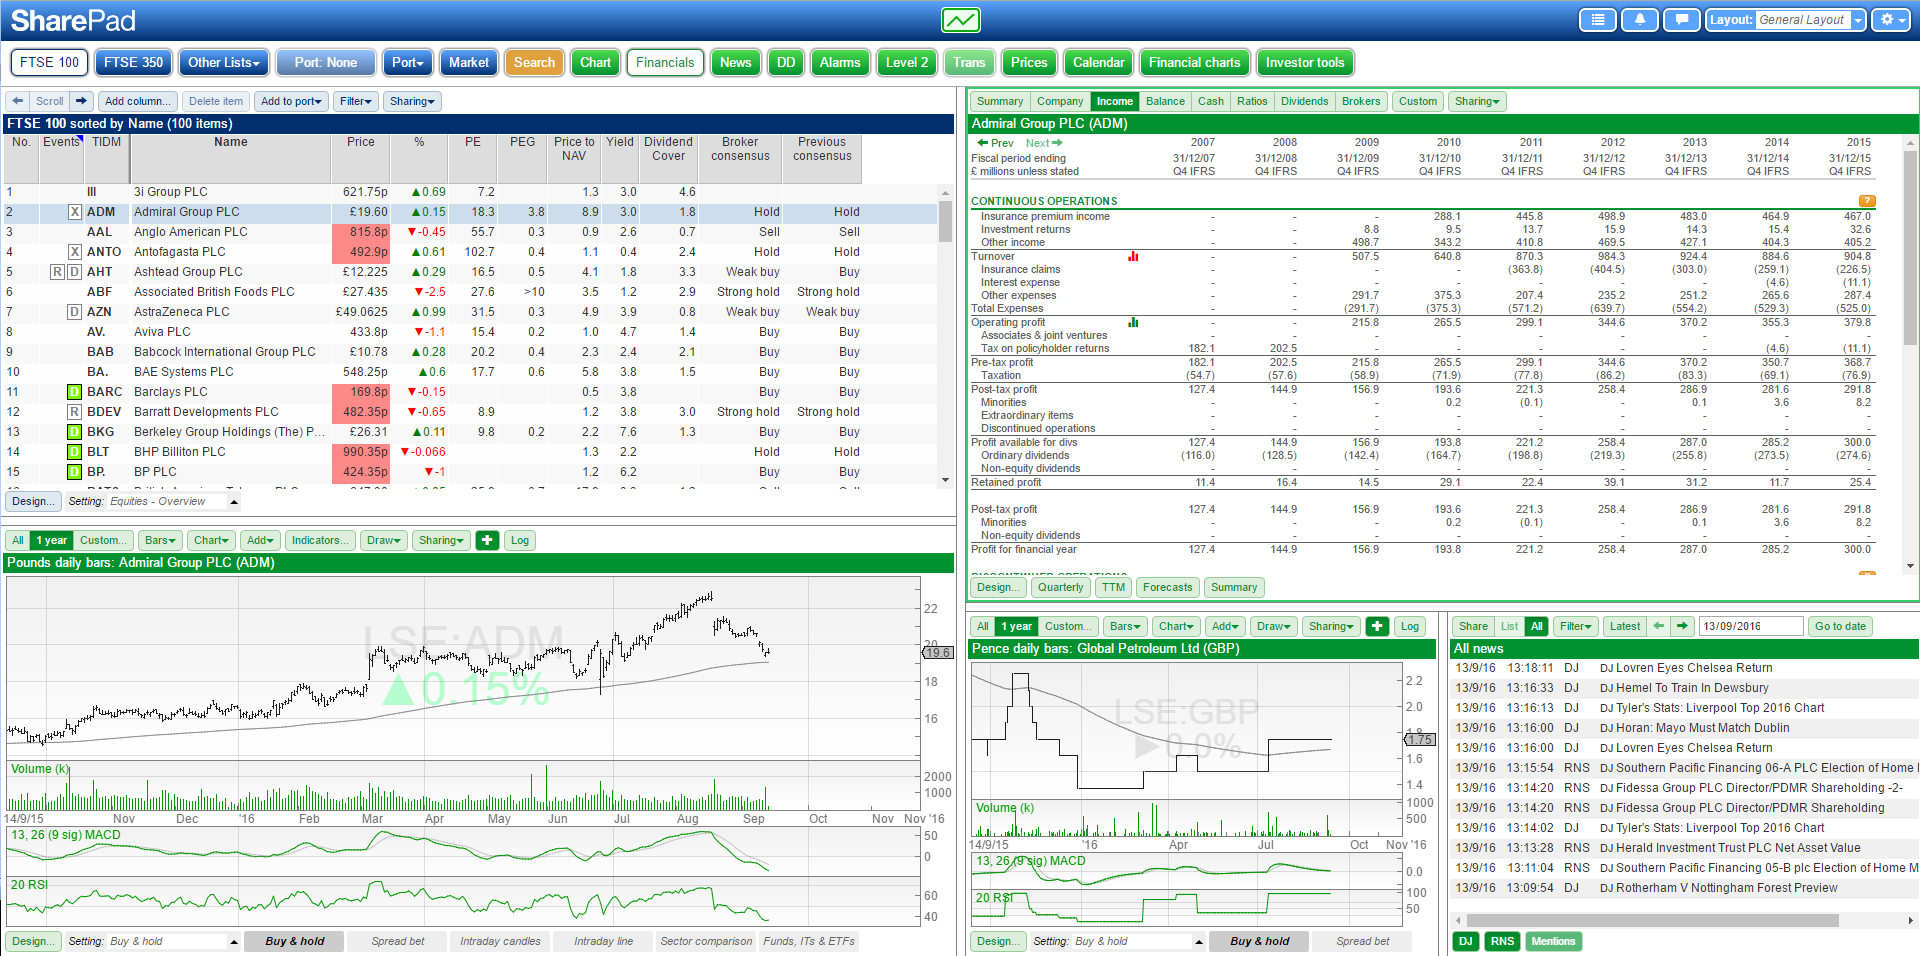Click the green D marker for Barclays
Viewport: 1920px width, 956px height.
point(74,392)
